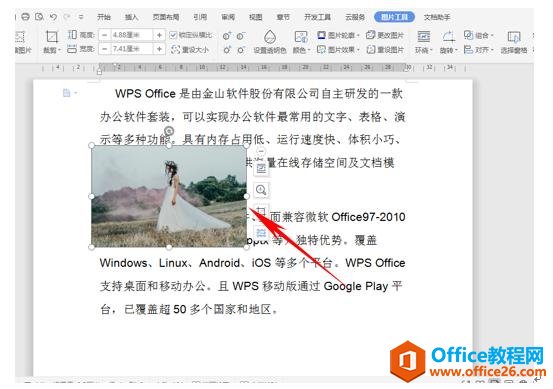Viewport: 553px width, 389px height.
Task: Switch to the 引用 tab
Action: coord(200,17)
